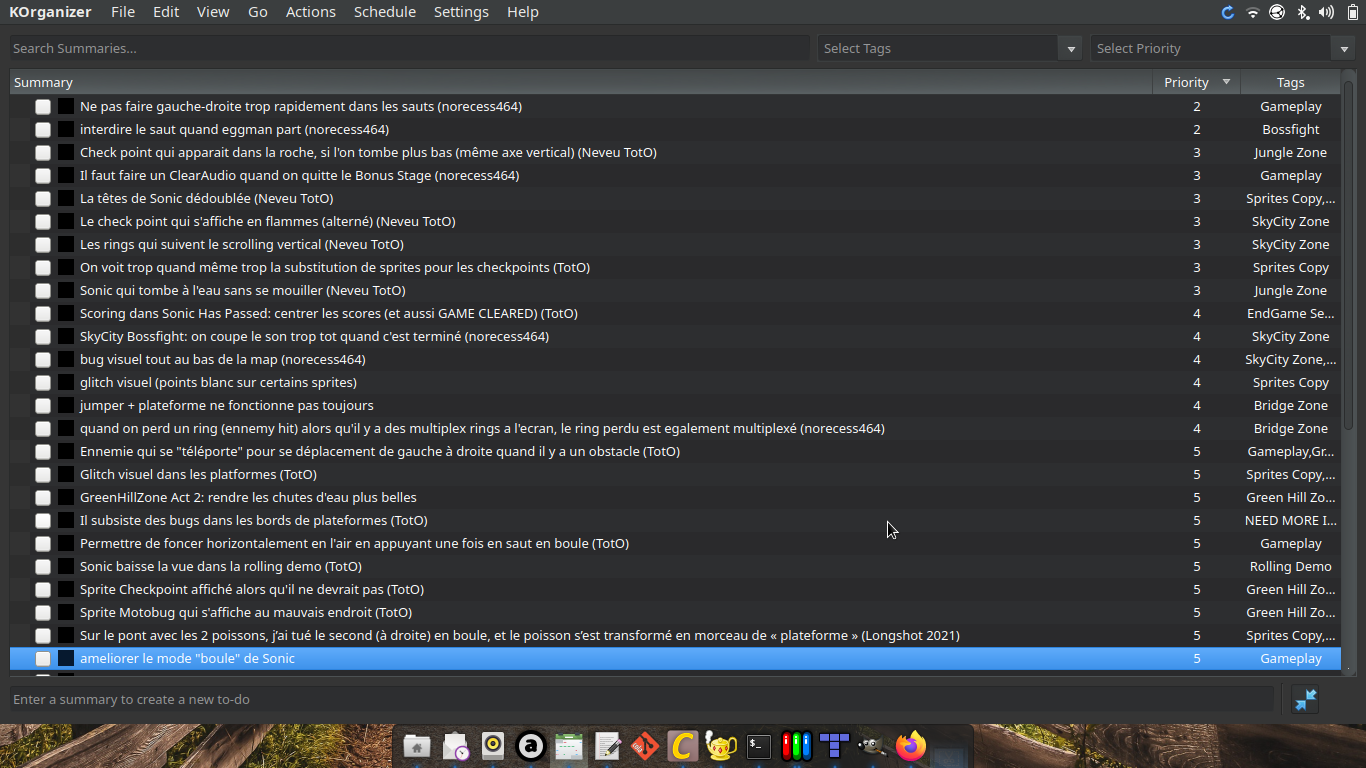Open the Go menu
The image size is (1366, 768).
258,12
